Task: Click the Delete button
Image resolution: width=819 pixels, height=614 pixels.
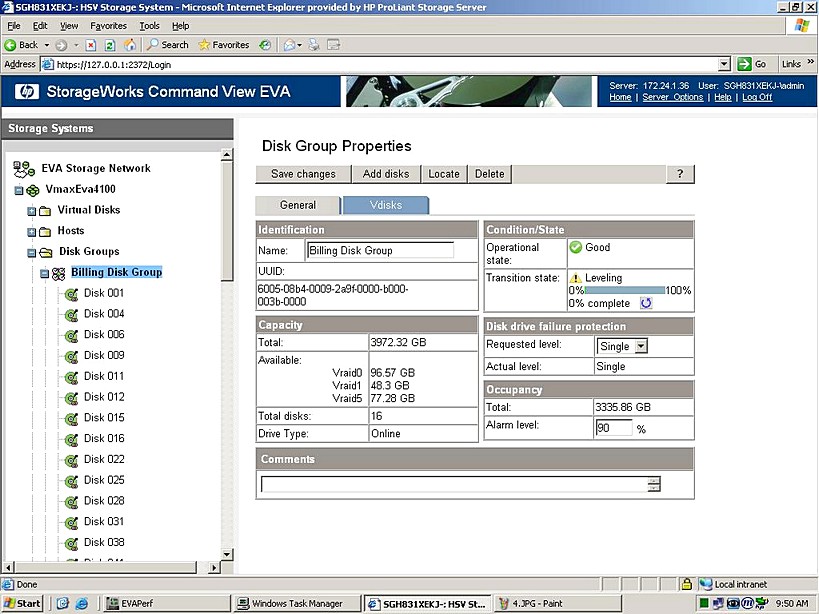Action: pyautogui.click(x=489, y=174)
